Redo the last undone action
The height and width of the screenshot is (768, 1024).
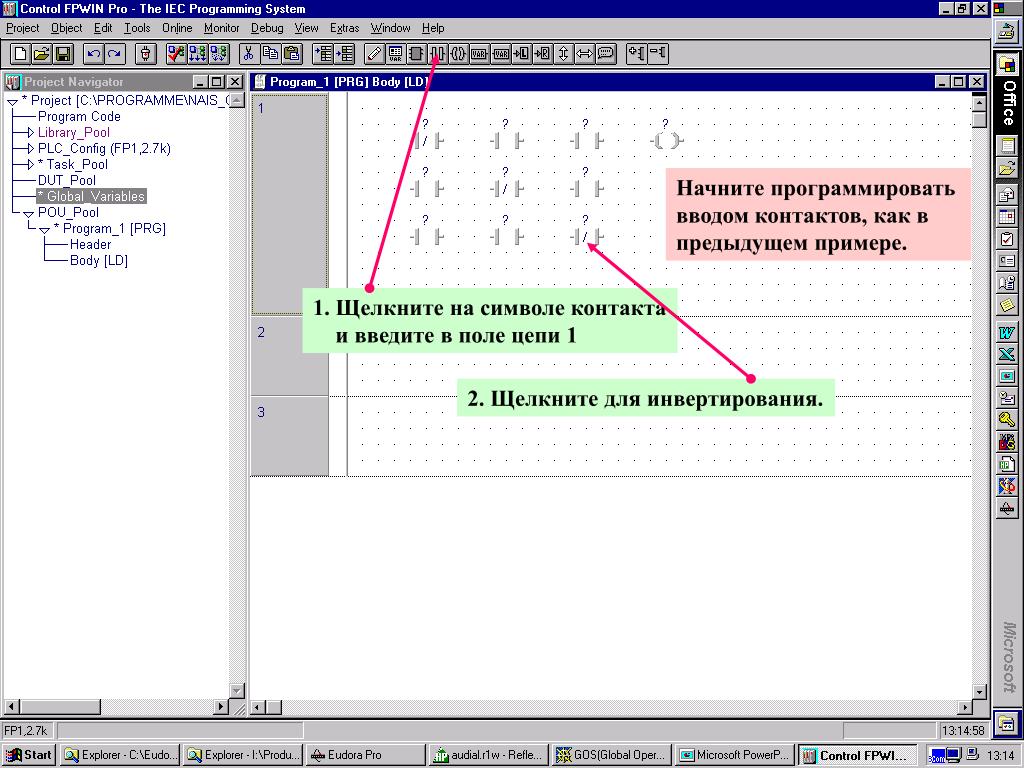click(114, 54)
